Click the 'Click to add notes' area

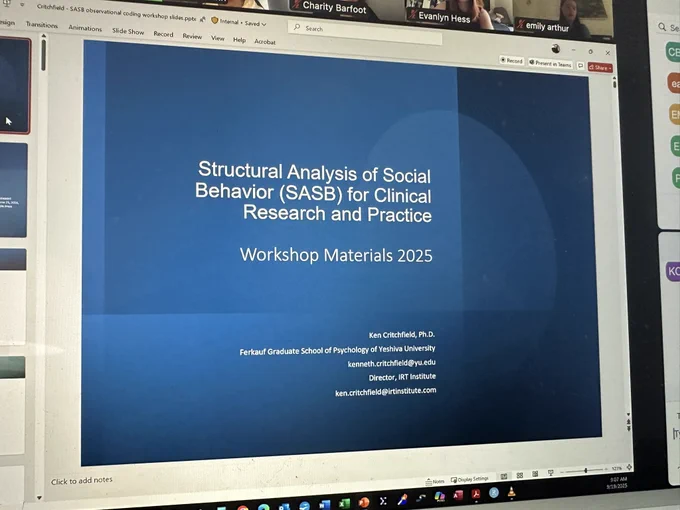coord(82,481)
